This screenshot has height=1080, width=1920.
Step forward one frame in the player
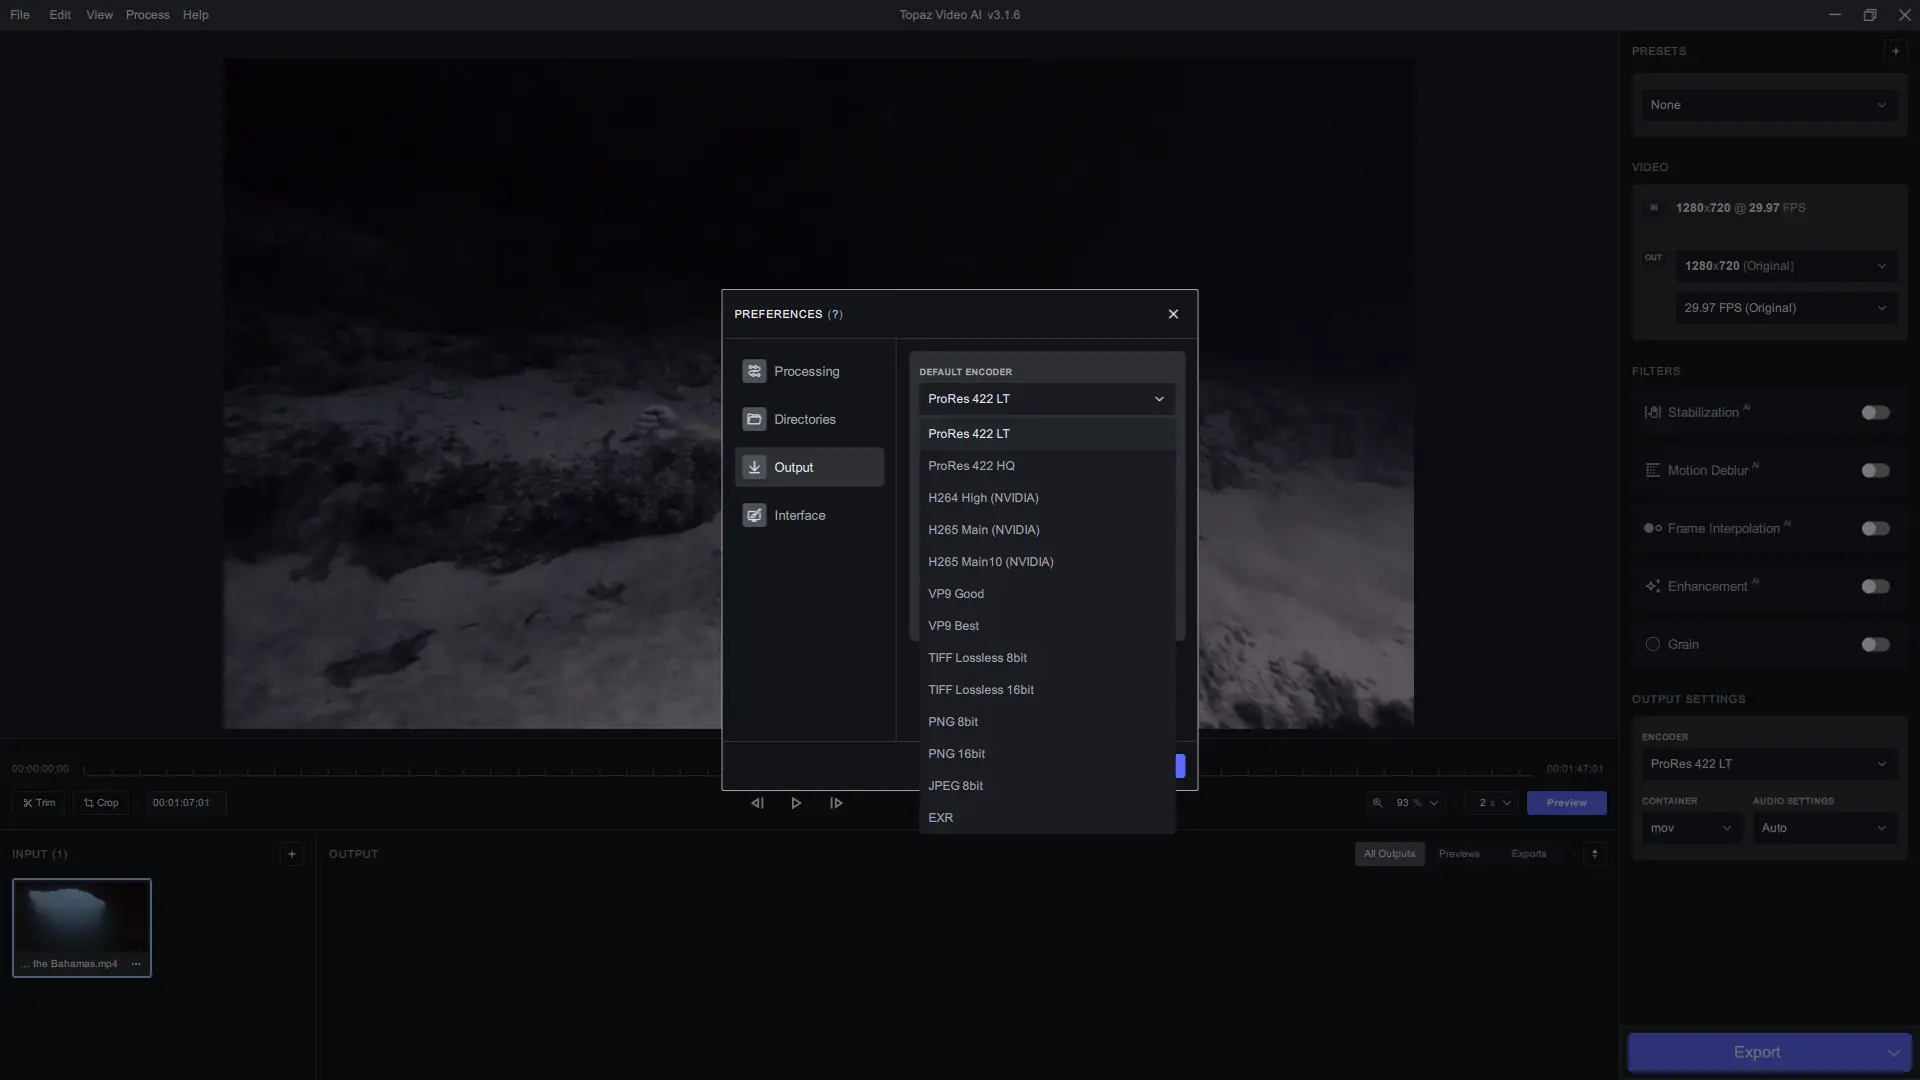coord(836,803)
